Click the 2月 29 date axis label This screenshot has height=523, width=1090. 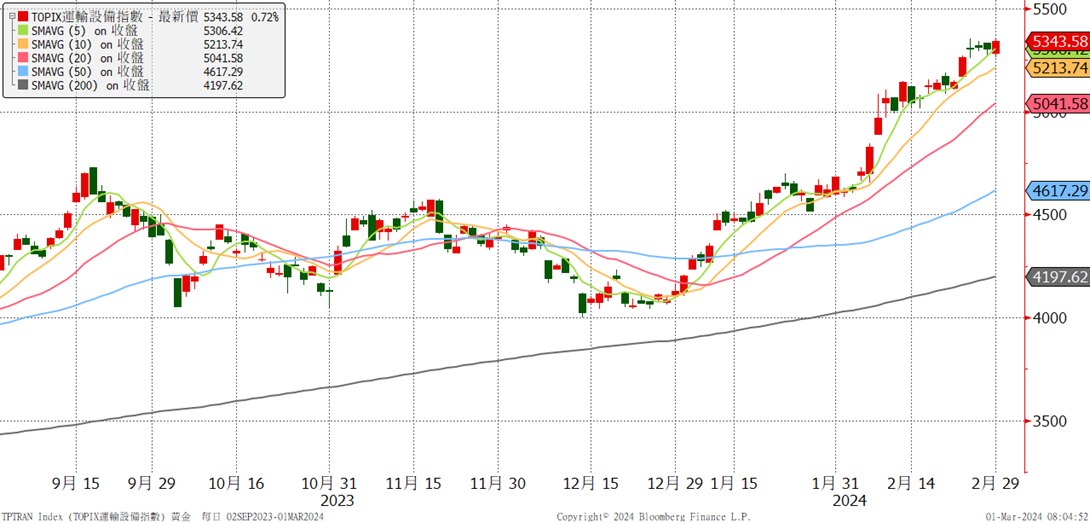pyautogui.click(x=995, y=485)
